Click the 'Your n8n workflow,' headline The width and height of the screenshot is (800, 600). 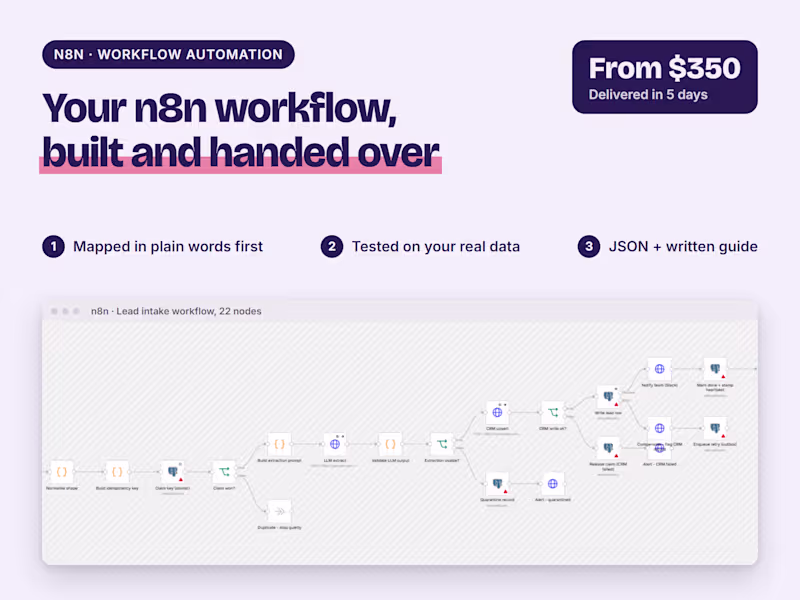[219, 108]
